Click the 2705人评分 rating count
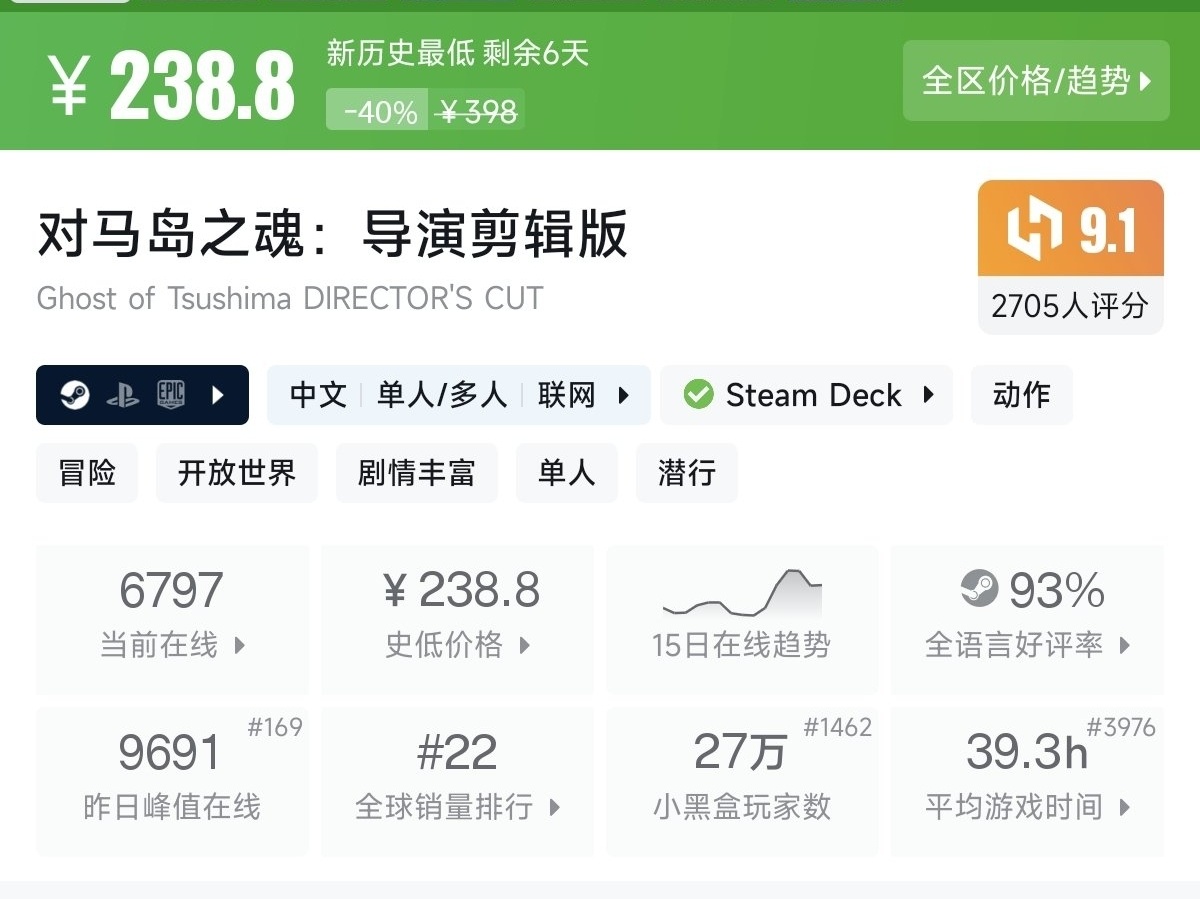 [1070, 306]
